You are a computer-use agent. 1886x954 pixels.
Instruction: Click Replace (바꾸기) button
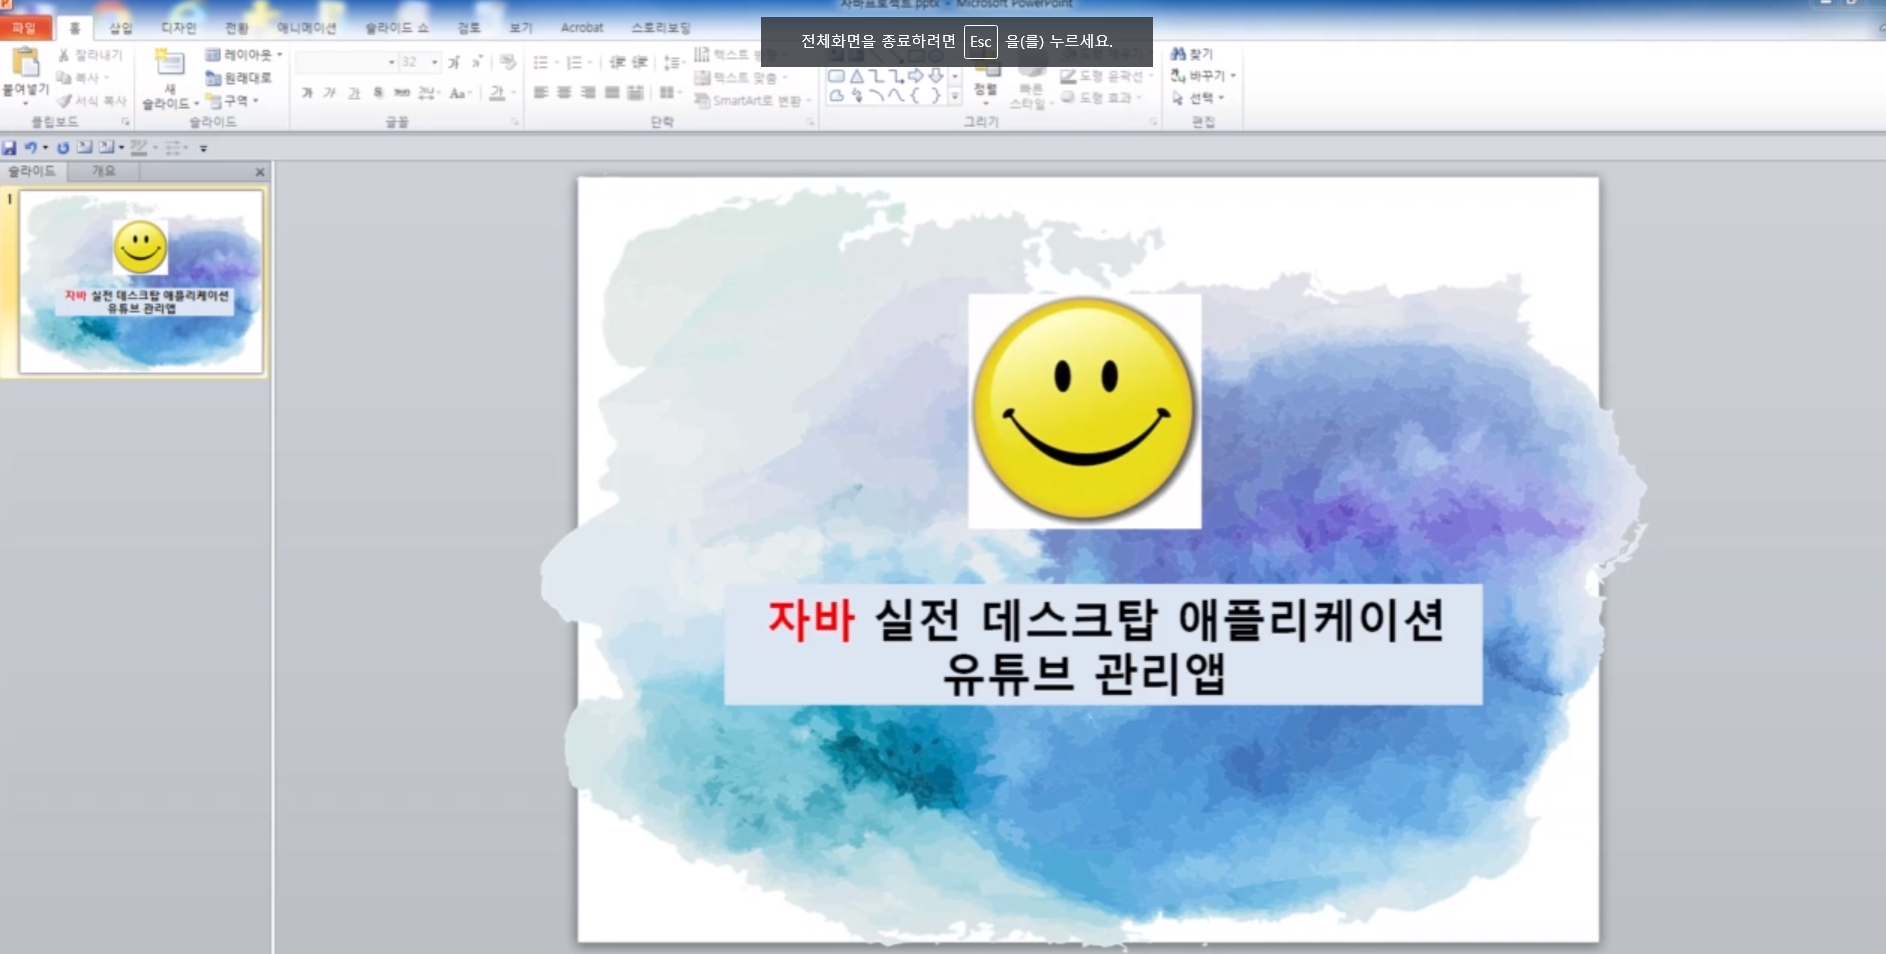coord(1203,76)
